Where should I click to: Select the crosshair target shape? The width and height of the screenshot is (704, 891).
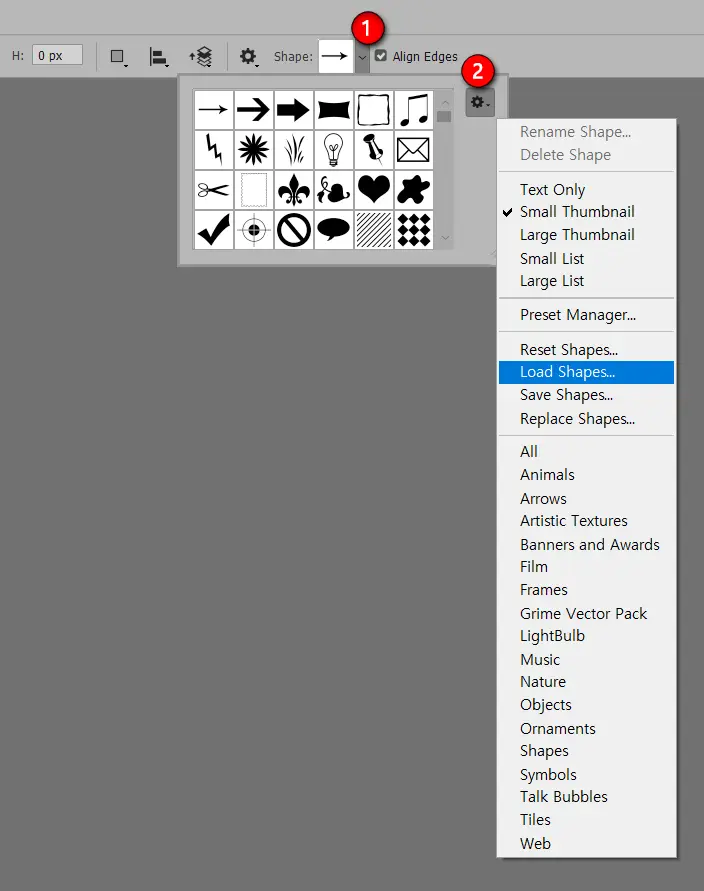pyautogui.click(x=253, y=230)
